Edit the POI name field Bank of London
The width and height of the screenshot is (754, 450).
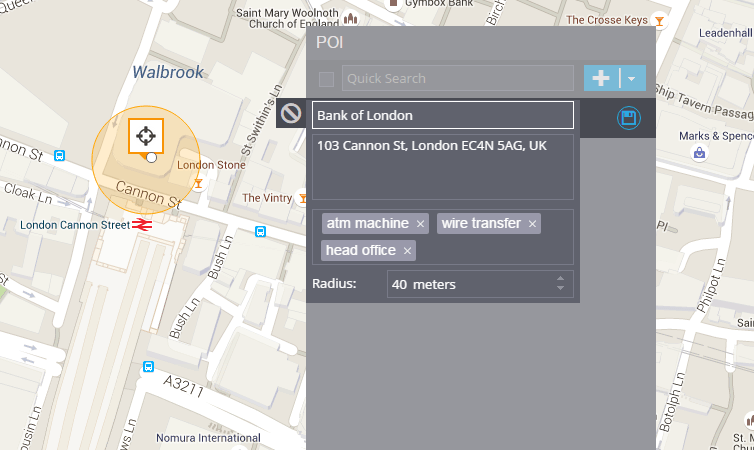tap(443, 115)
